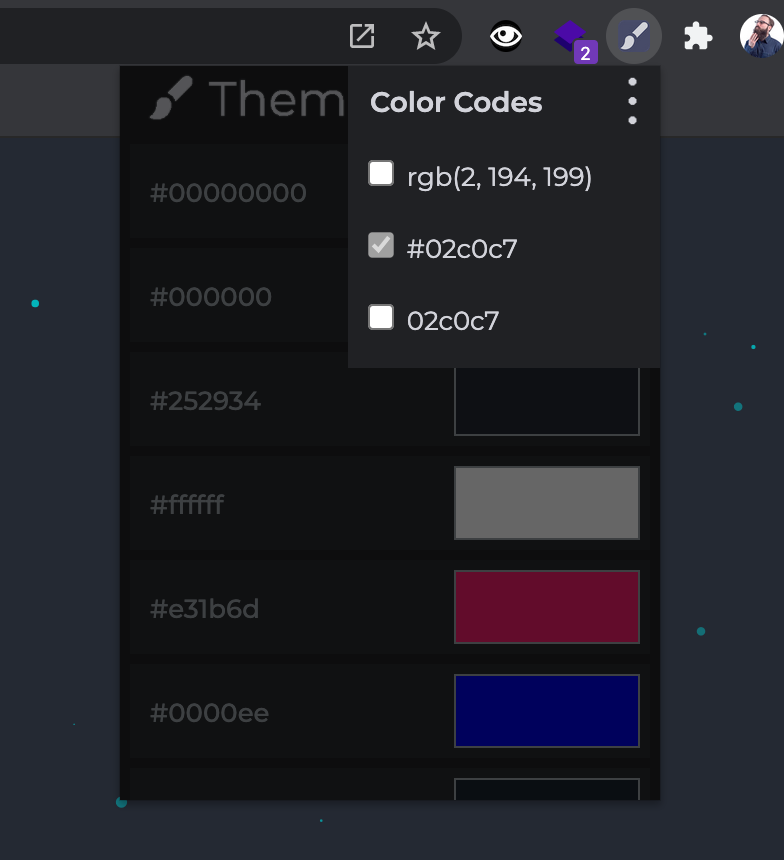Viewport: 784px width, 860px height.
Task: Click the partially visible bottom color swatch
Action: 547,789
